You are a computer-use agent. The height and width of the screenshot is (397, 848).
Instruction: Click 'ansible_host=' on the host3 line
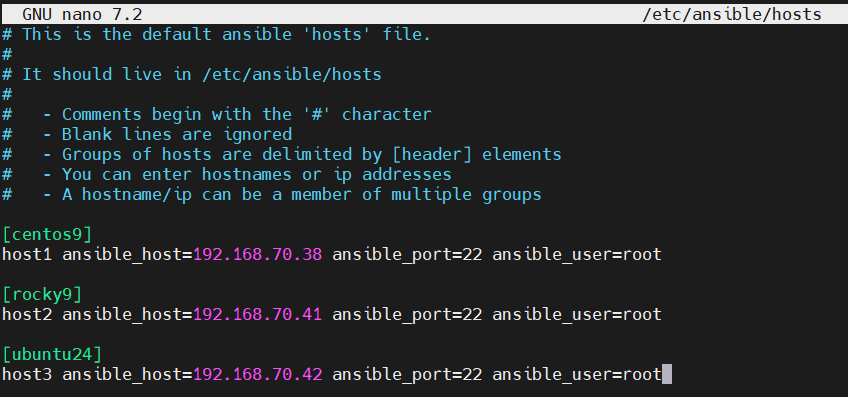coord(128,375)
